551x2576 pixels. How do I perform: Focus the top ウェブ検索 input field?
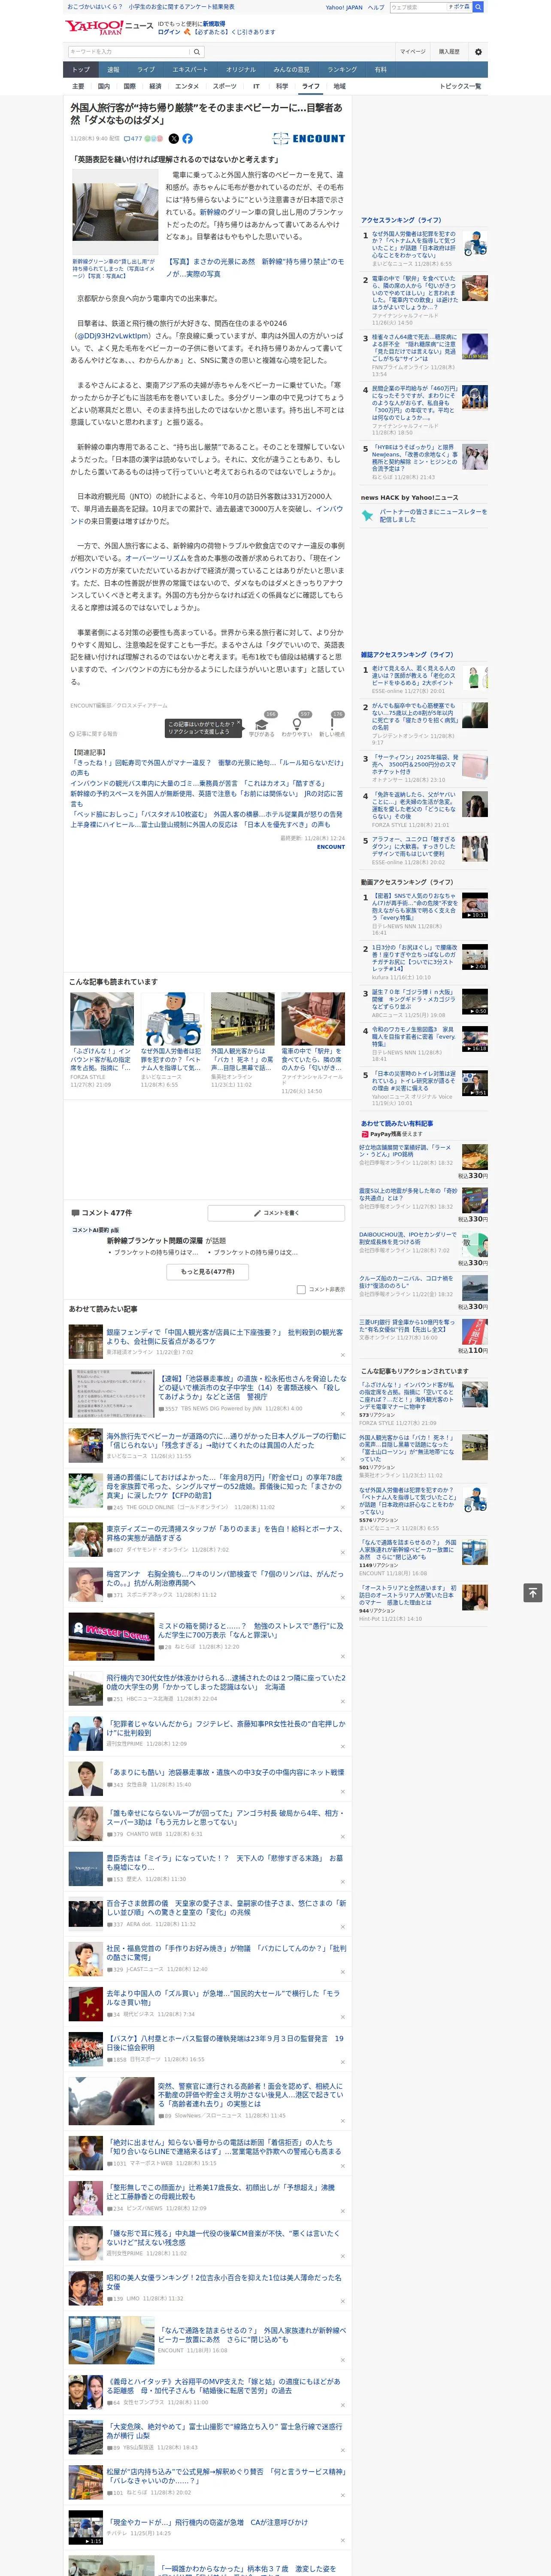click(x=417, y=7)
